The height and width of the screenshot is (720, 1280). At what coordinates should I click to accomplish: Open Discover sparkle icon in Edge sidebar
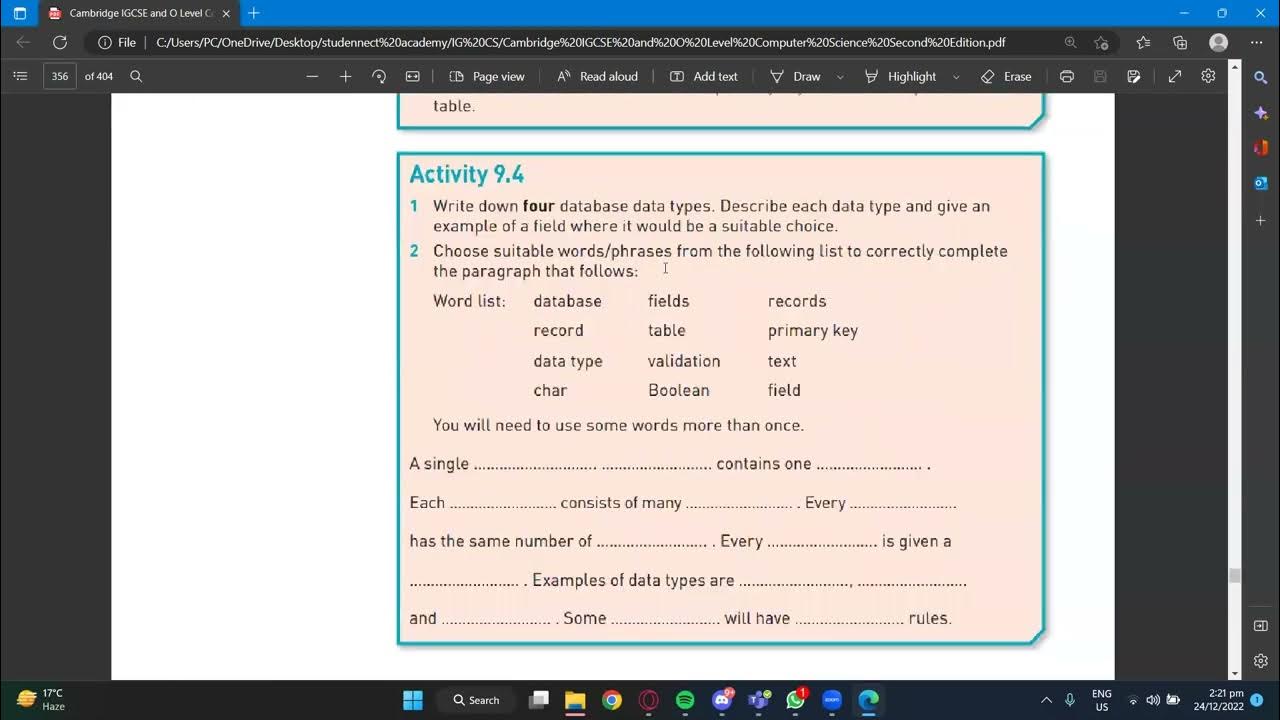coord(1261,113)
